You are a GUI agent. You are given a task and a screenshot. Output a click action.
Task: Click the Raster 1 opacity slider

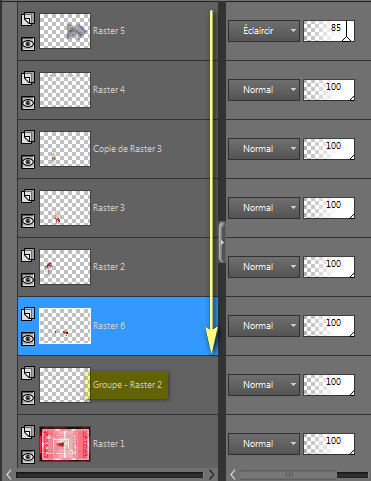[x=329, y=444]
